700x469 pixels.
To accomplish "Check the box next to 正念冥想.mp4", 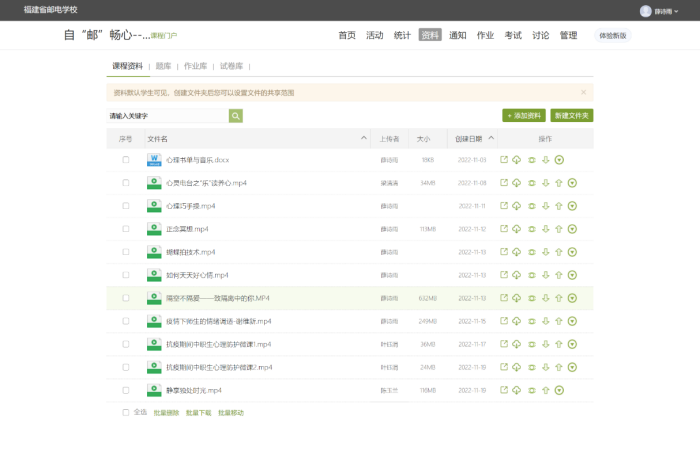I will point(126,229).
